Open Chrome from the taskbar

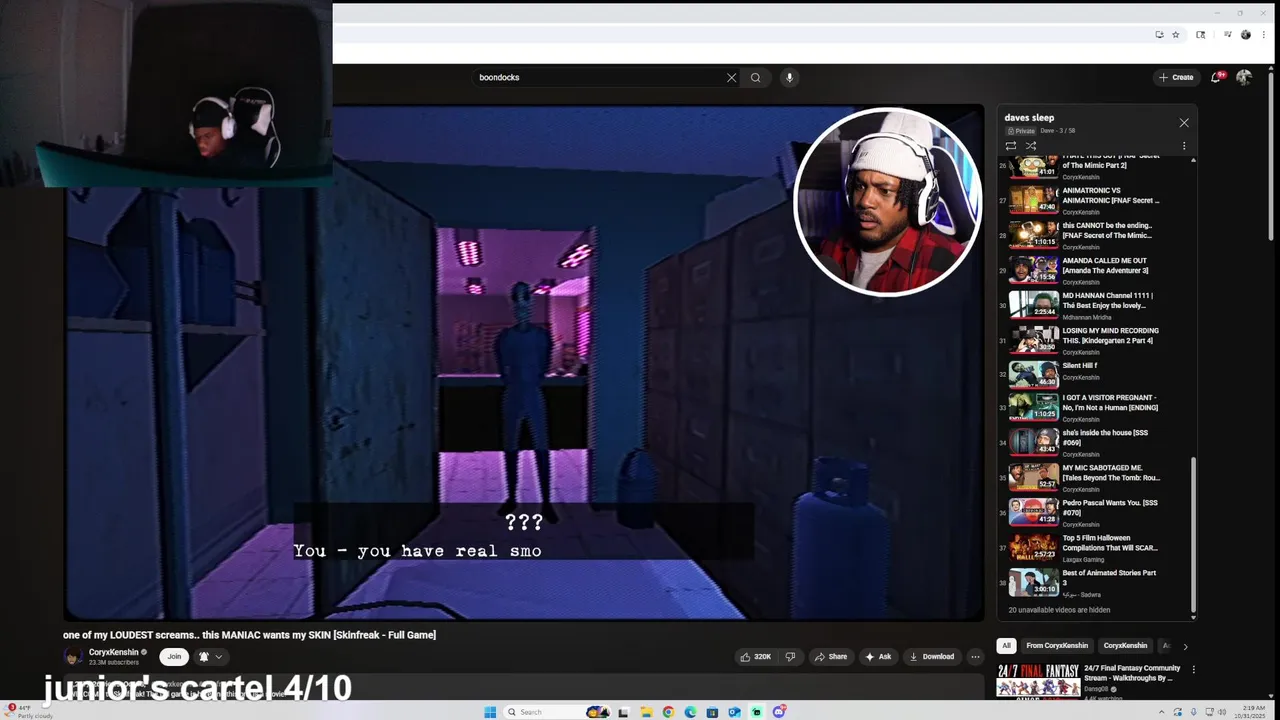point(668,712)
